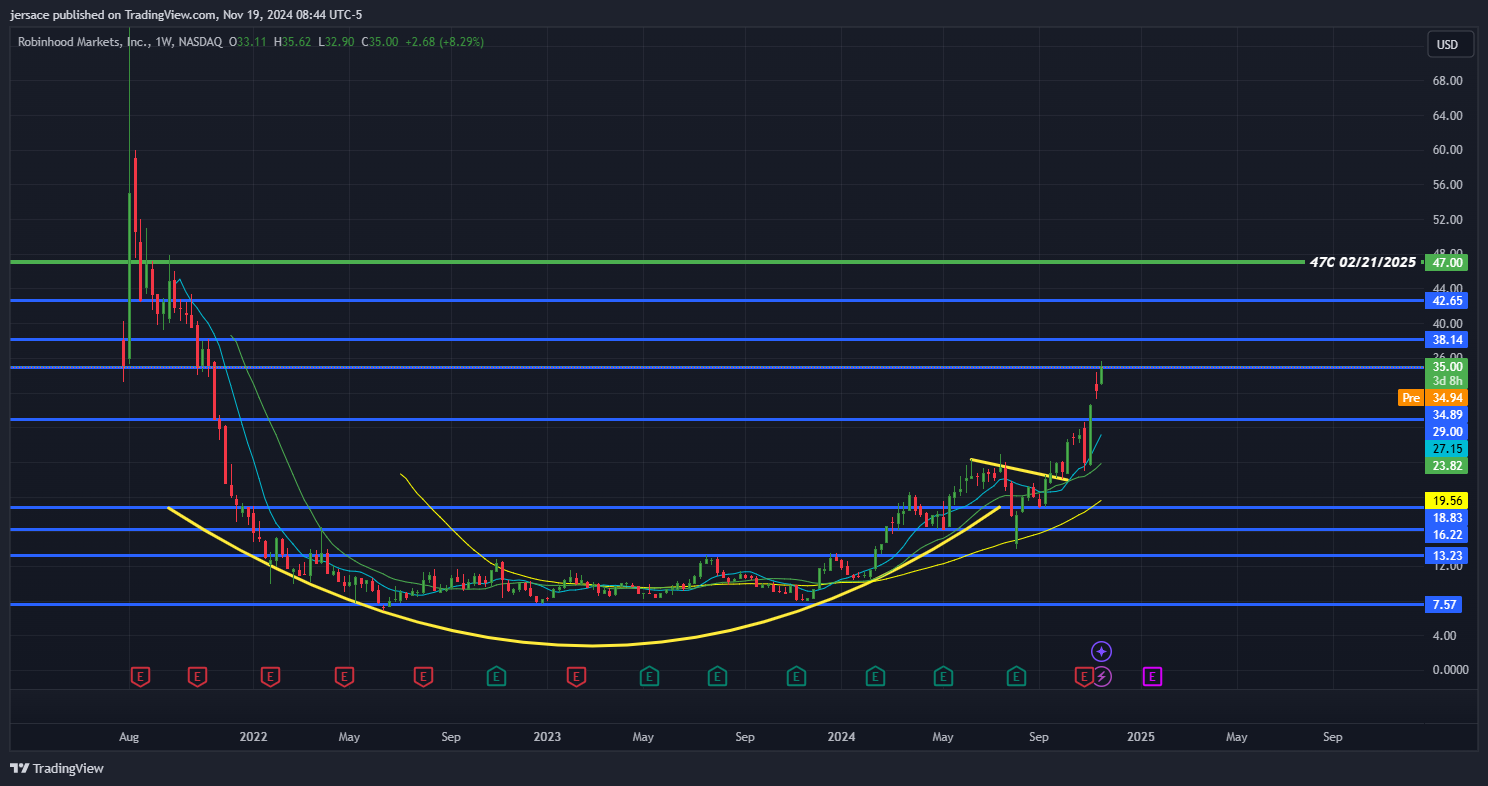Select the current price 35.00 label
This screenshot has height=786, width=1488.
coord(1447,366)
